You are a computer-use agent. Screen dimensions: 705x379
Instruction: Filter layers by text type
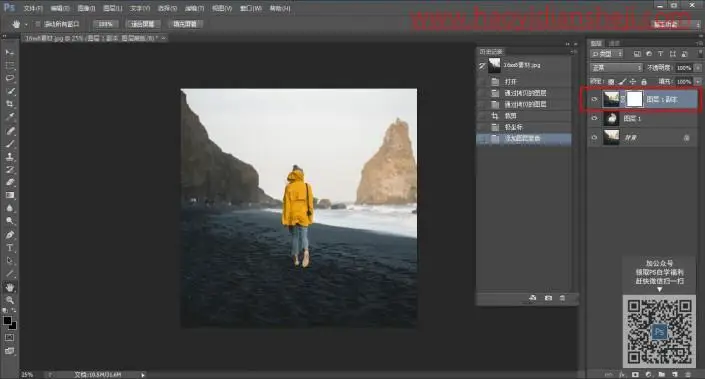660,54
